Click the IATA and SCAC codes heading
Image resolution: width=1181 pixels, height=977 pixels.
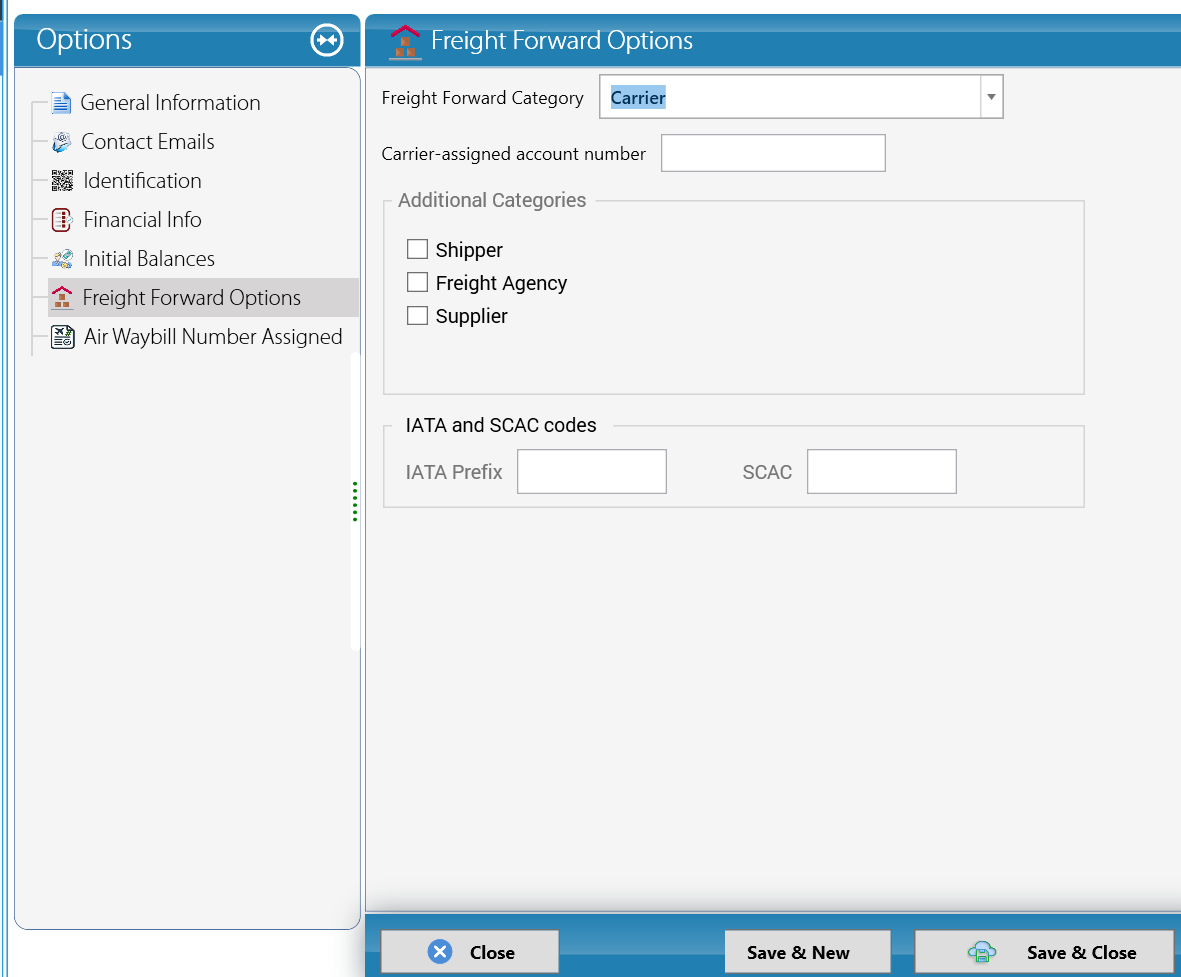pos(501,426)
